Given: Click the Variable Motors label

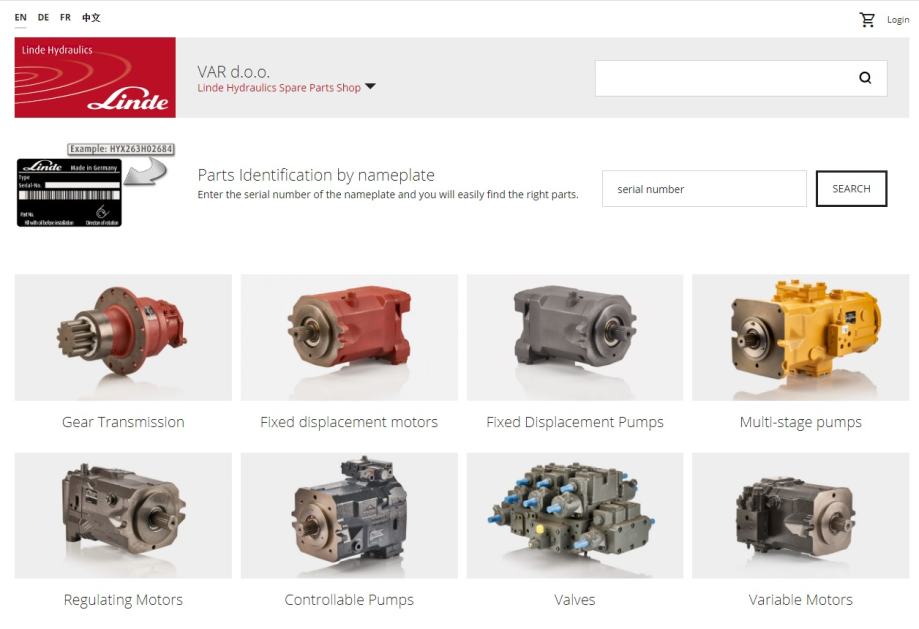Looking at the screenshot, I should tap(801, 600).
